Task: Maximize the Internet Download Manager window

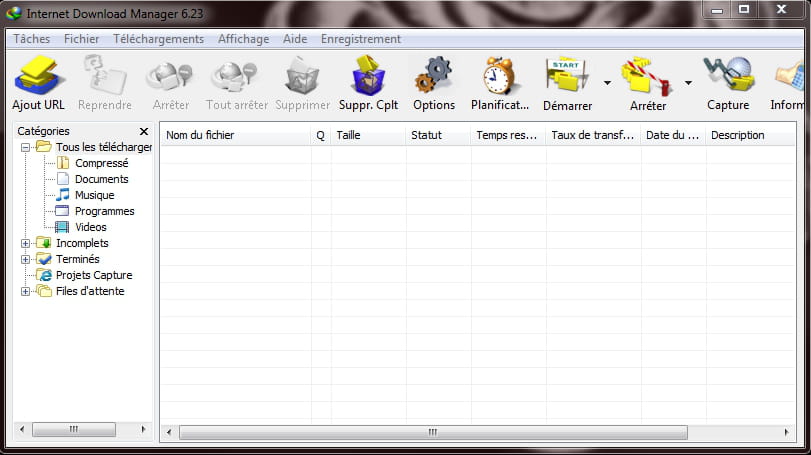Action: [x=744, y=9]
